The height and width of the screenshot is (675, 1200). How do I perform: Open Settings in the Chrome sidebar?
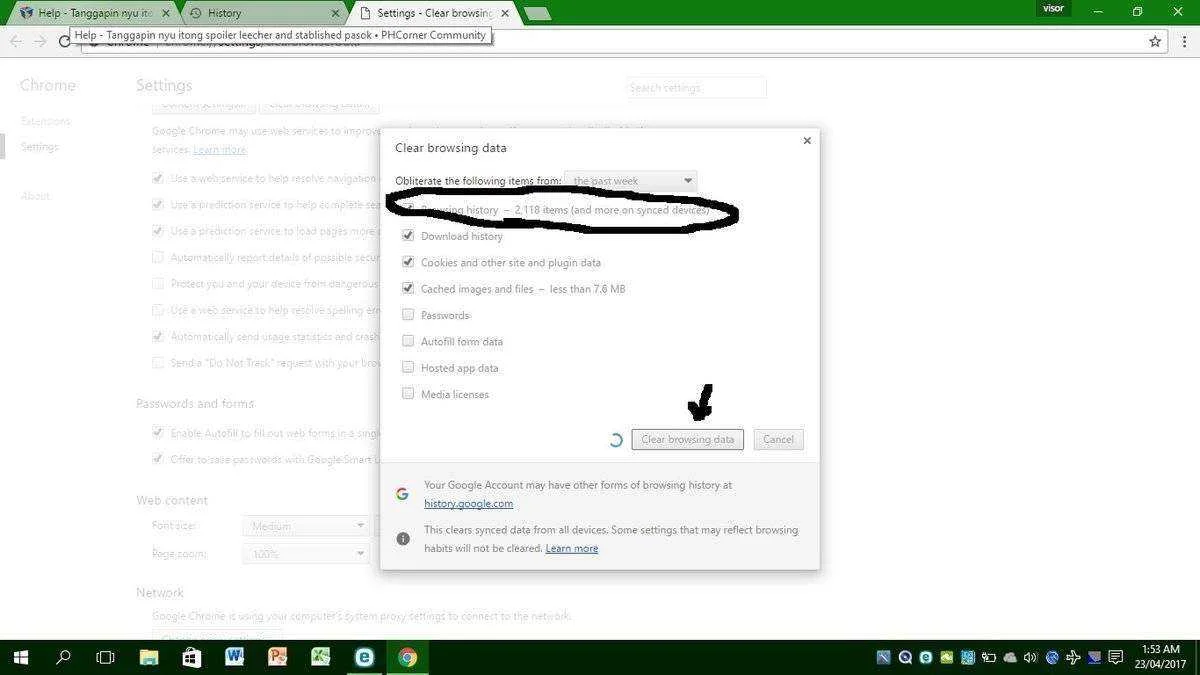40,147
